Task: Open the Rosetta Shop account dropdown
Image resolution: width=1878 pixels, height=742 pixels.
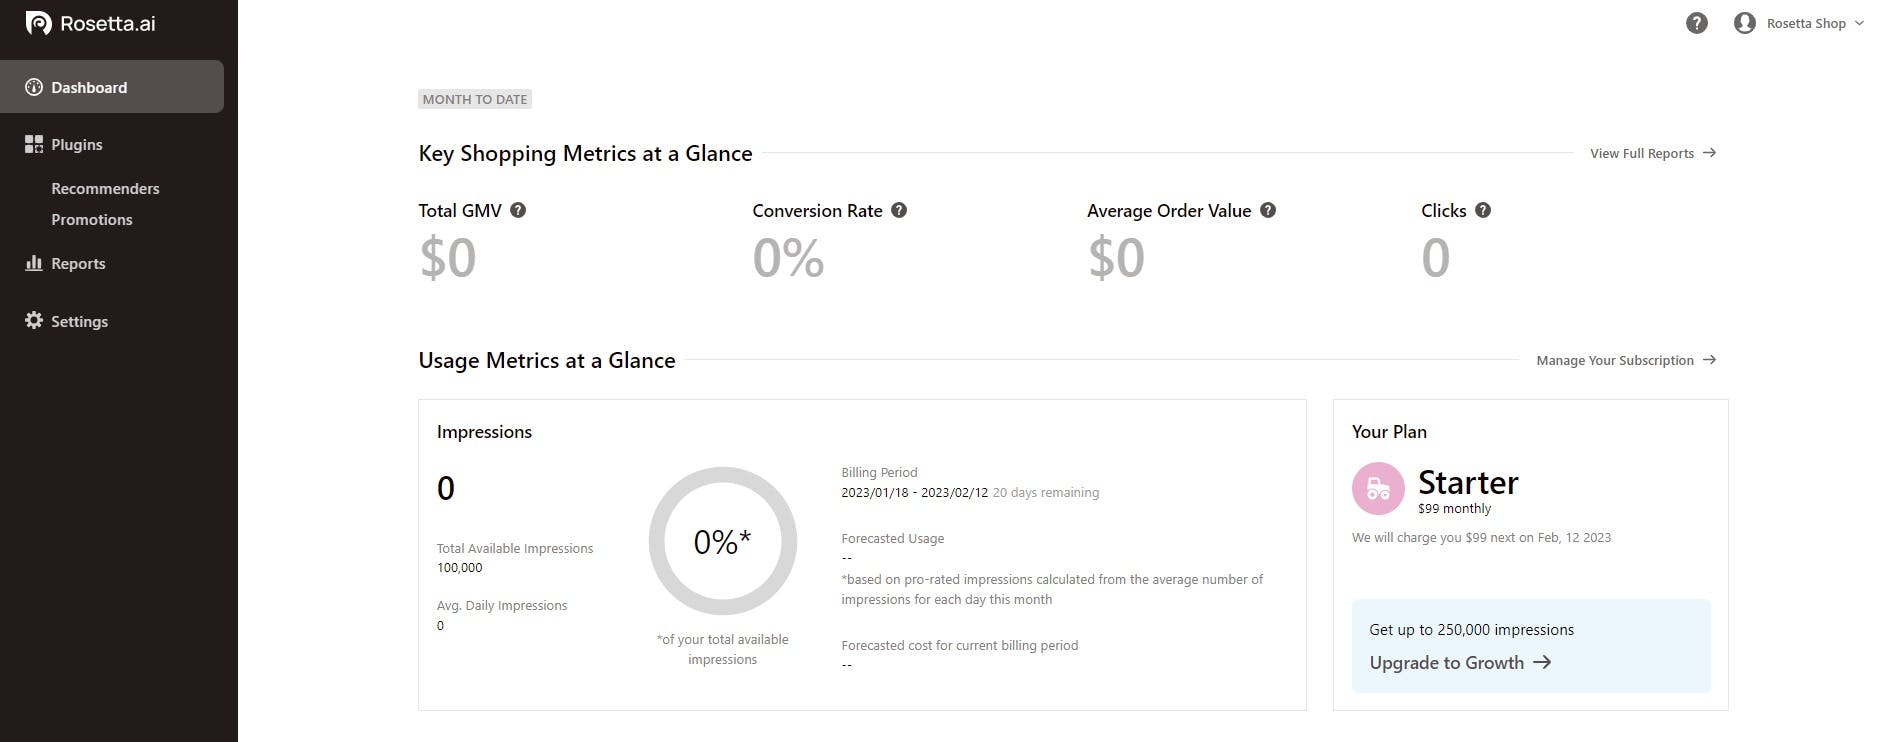Action: [x=1806, y=22]
